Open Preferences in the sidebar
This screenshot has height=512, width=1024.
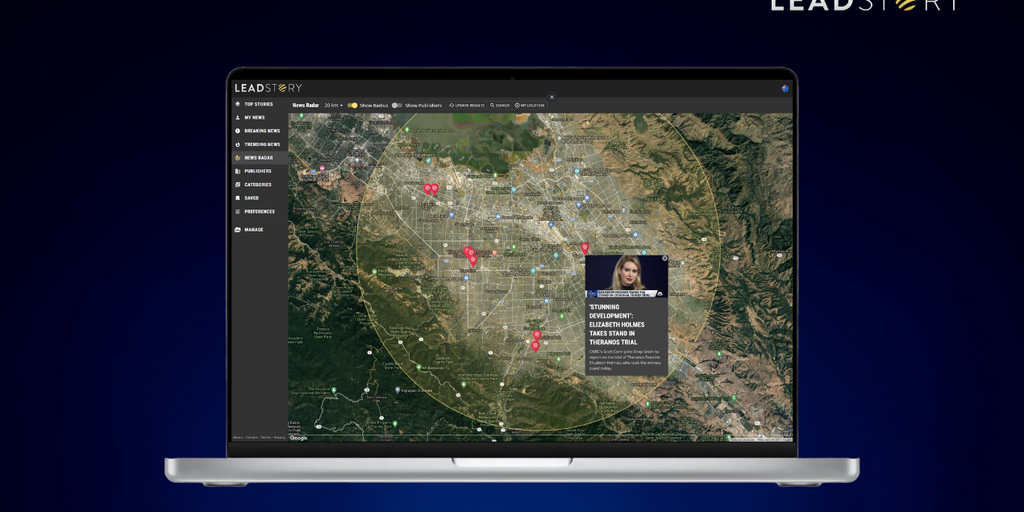pyautogui.click(x=260, y=212)
